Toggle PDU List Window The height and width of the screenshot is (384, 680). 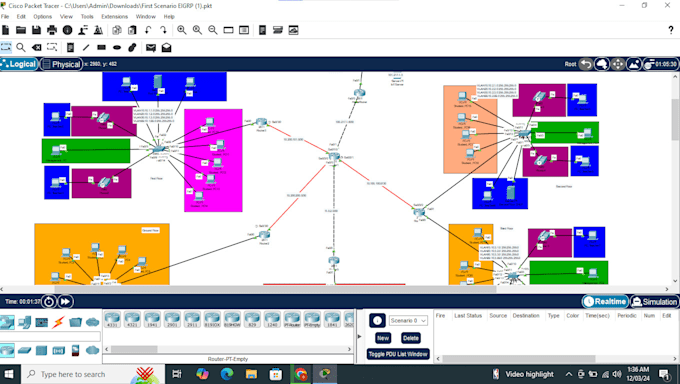(x=398, y=354)
